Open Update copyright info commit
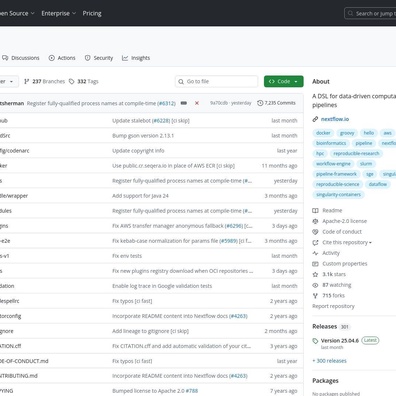The image size is (396, 396). pyautogui.click(x=138, y=151)
